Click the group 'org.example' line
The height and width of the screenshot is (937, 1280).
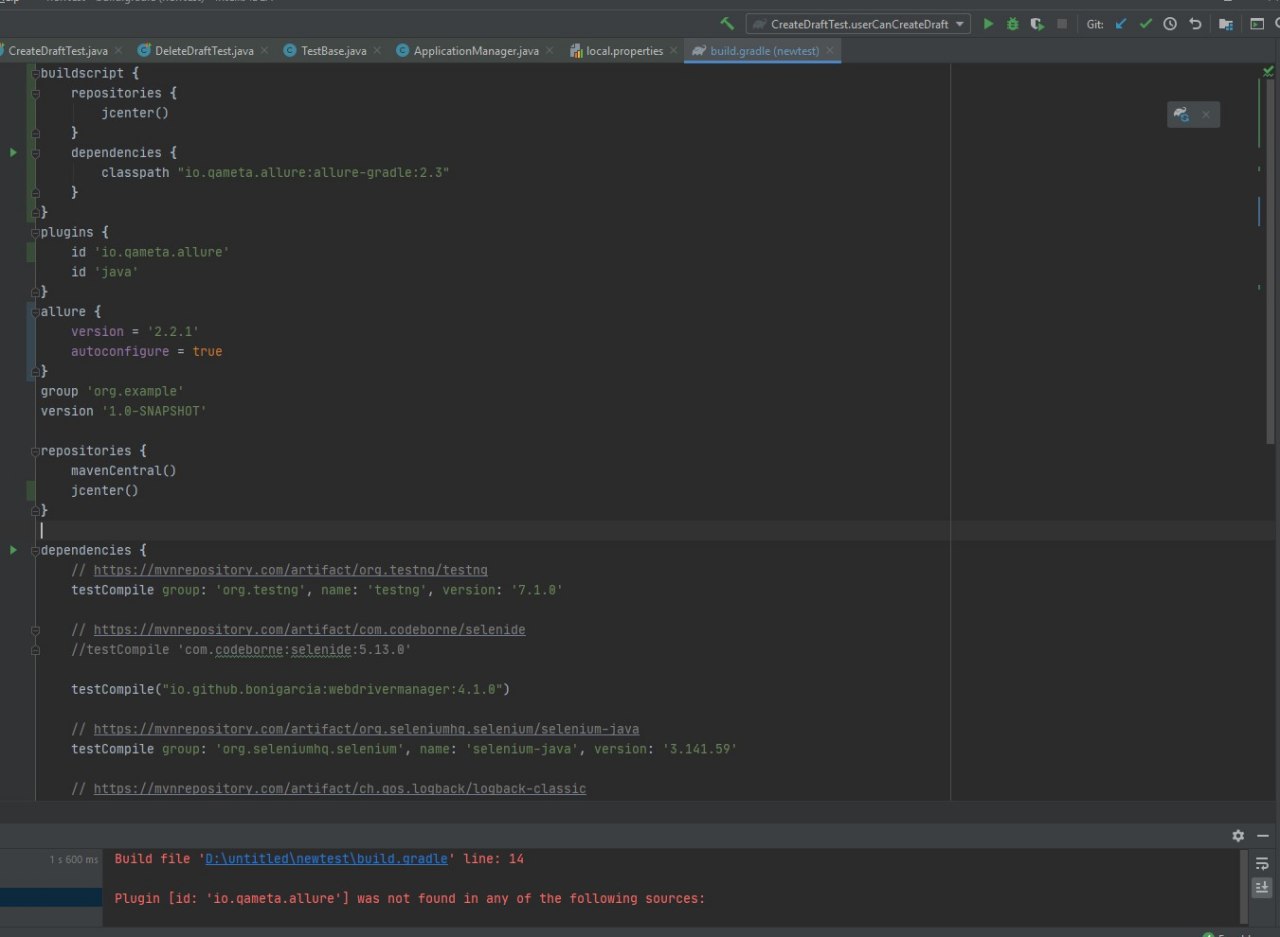coord(112,391)
